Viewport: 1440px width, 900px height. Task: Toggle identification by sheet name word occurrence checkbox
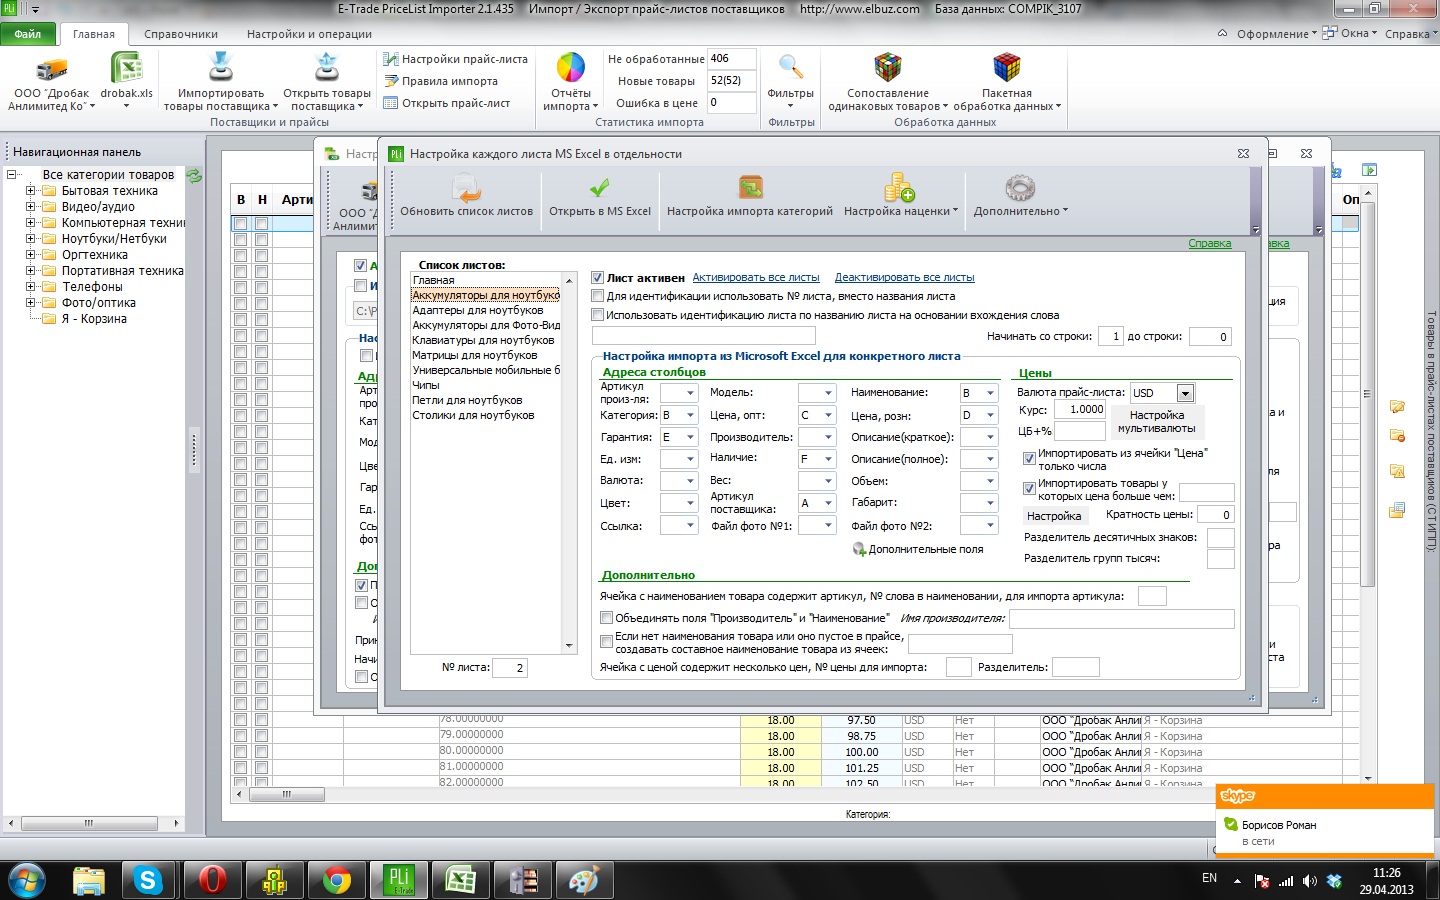[597, 315]
